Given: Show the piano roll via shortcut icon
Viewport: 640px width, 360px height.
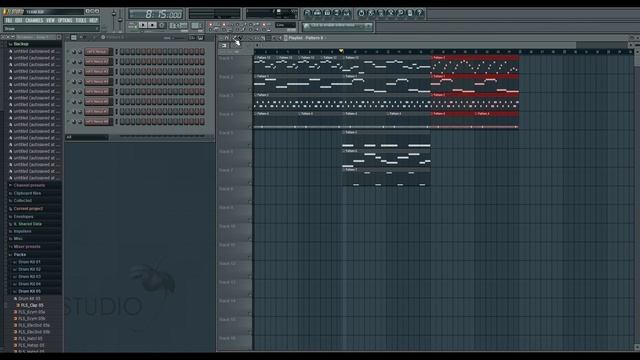Looking at the screenshot, I should coord(327,13).
